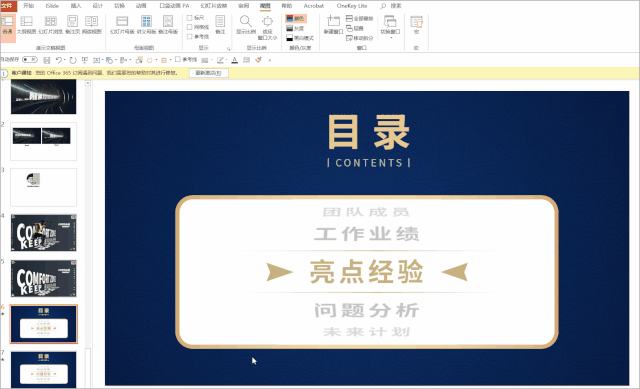Open the OneKey Lite tab
Viewport: 640px width, 389px height.
point(352,6)
